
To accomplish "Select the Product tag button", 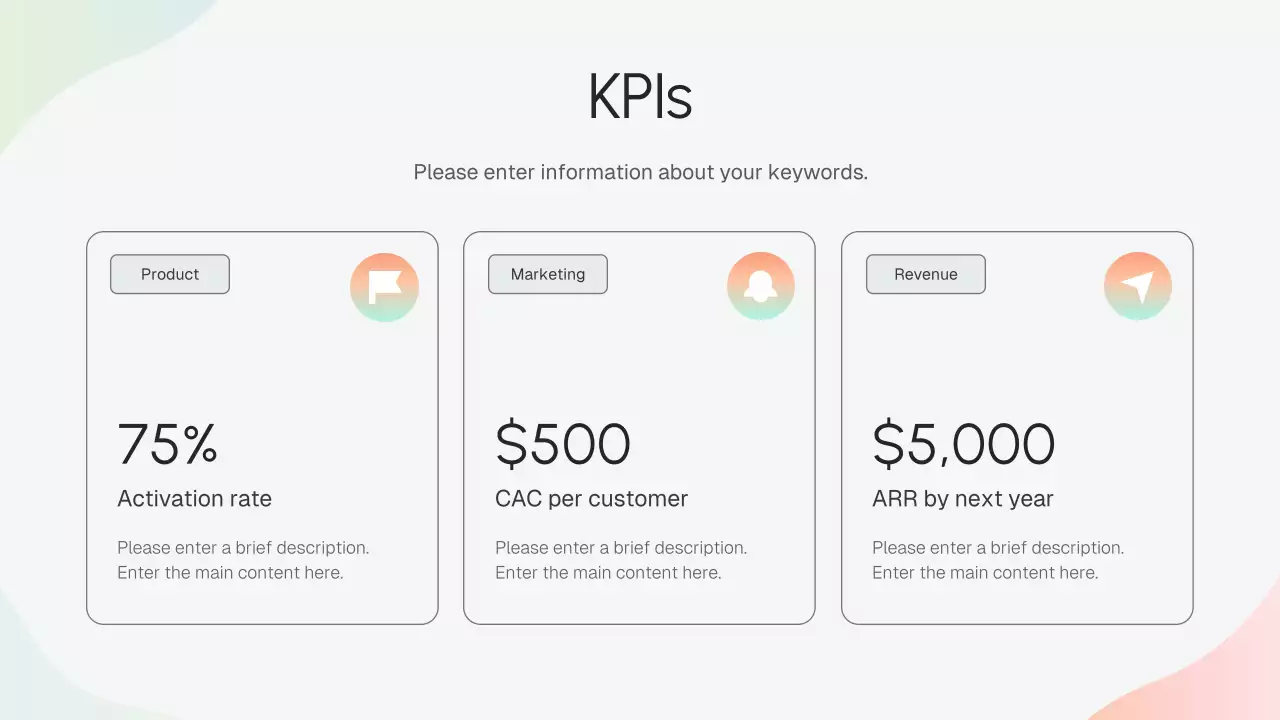I will tap(170, 274).
